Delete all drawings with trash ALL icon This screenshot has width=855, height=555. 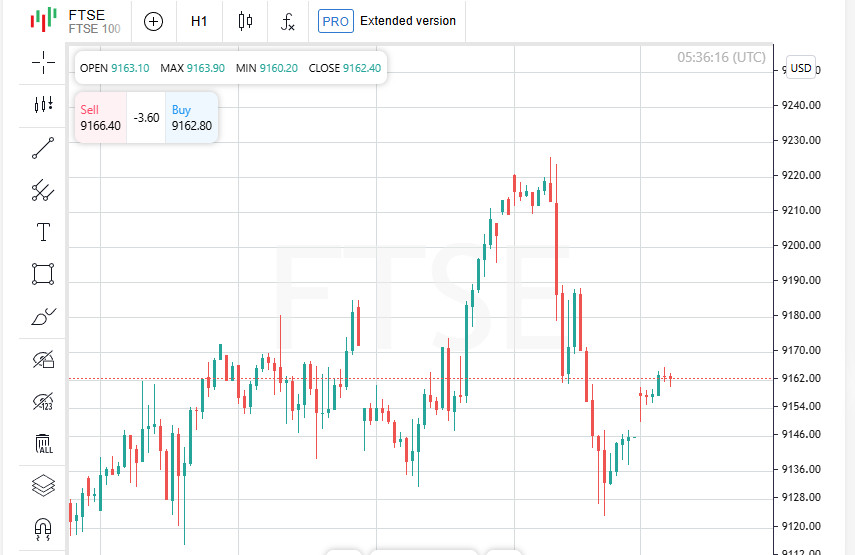(43, 443)
